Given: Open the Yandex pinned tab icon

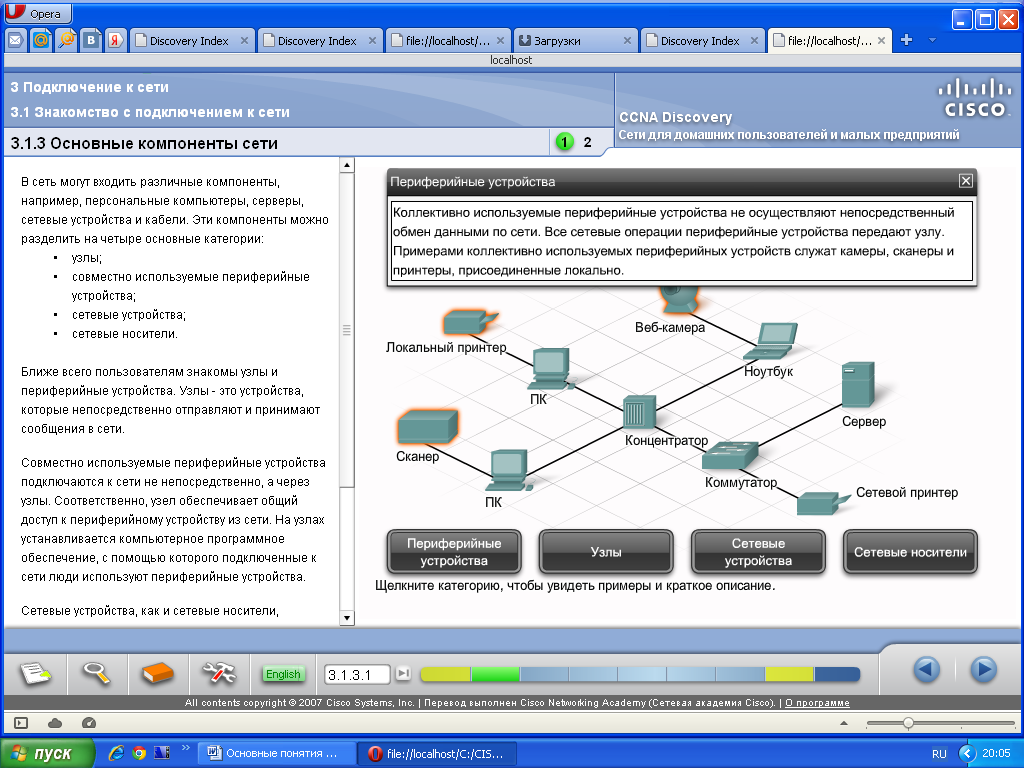Looking at the screenshot, I should 116,40.
